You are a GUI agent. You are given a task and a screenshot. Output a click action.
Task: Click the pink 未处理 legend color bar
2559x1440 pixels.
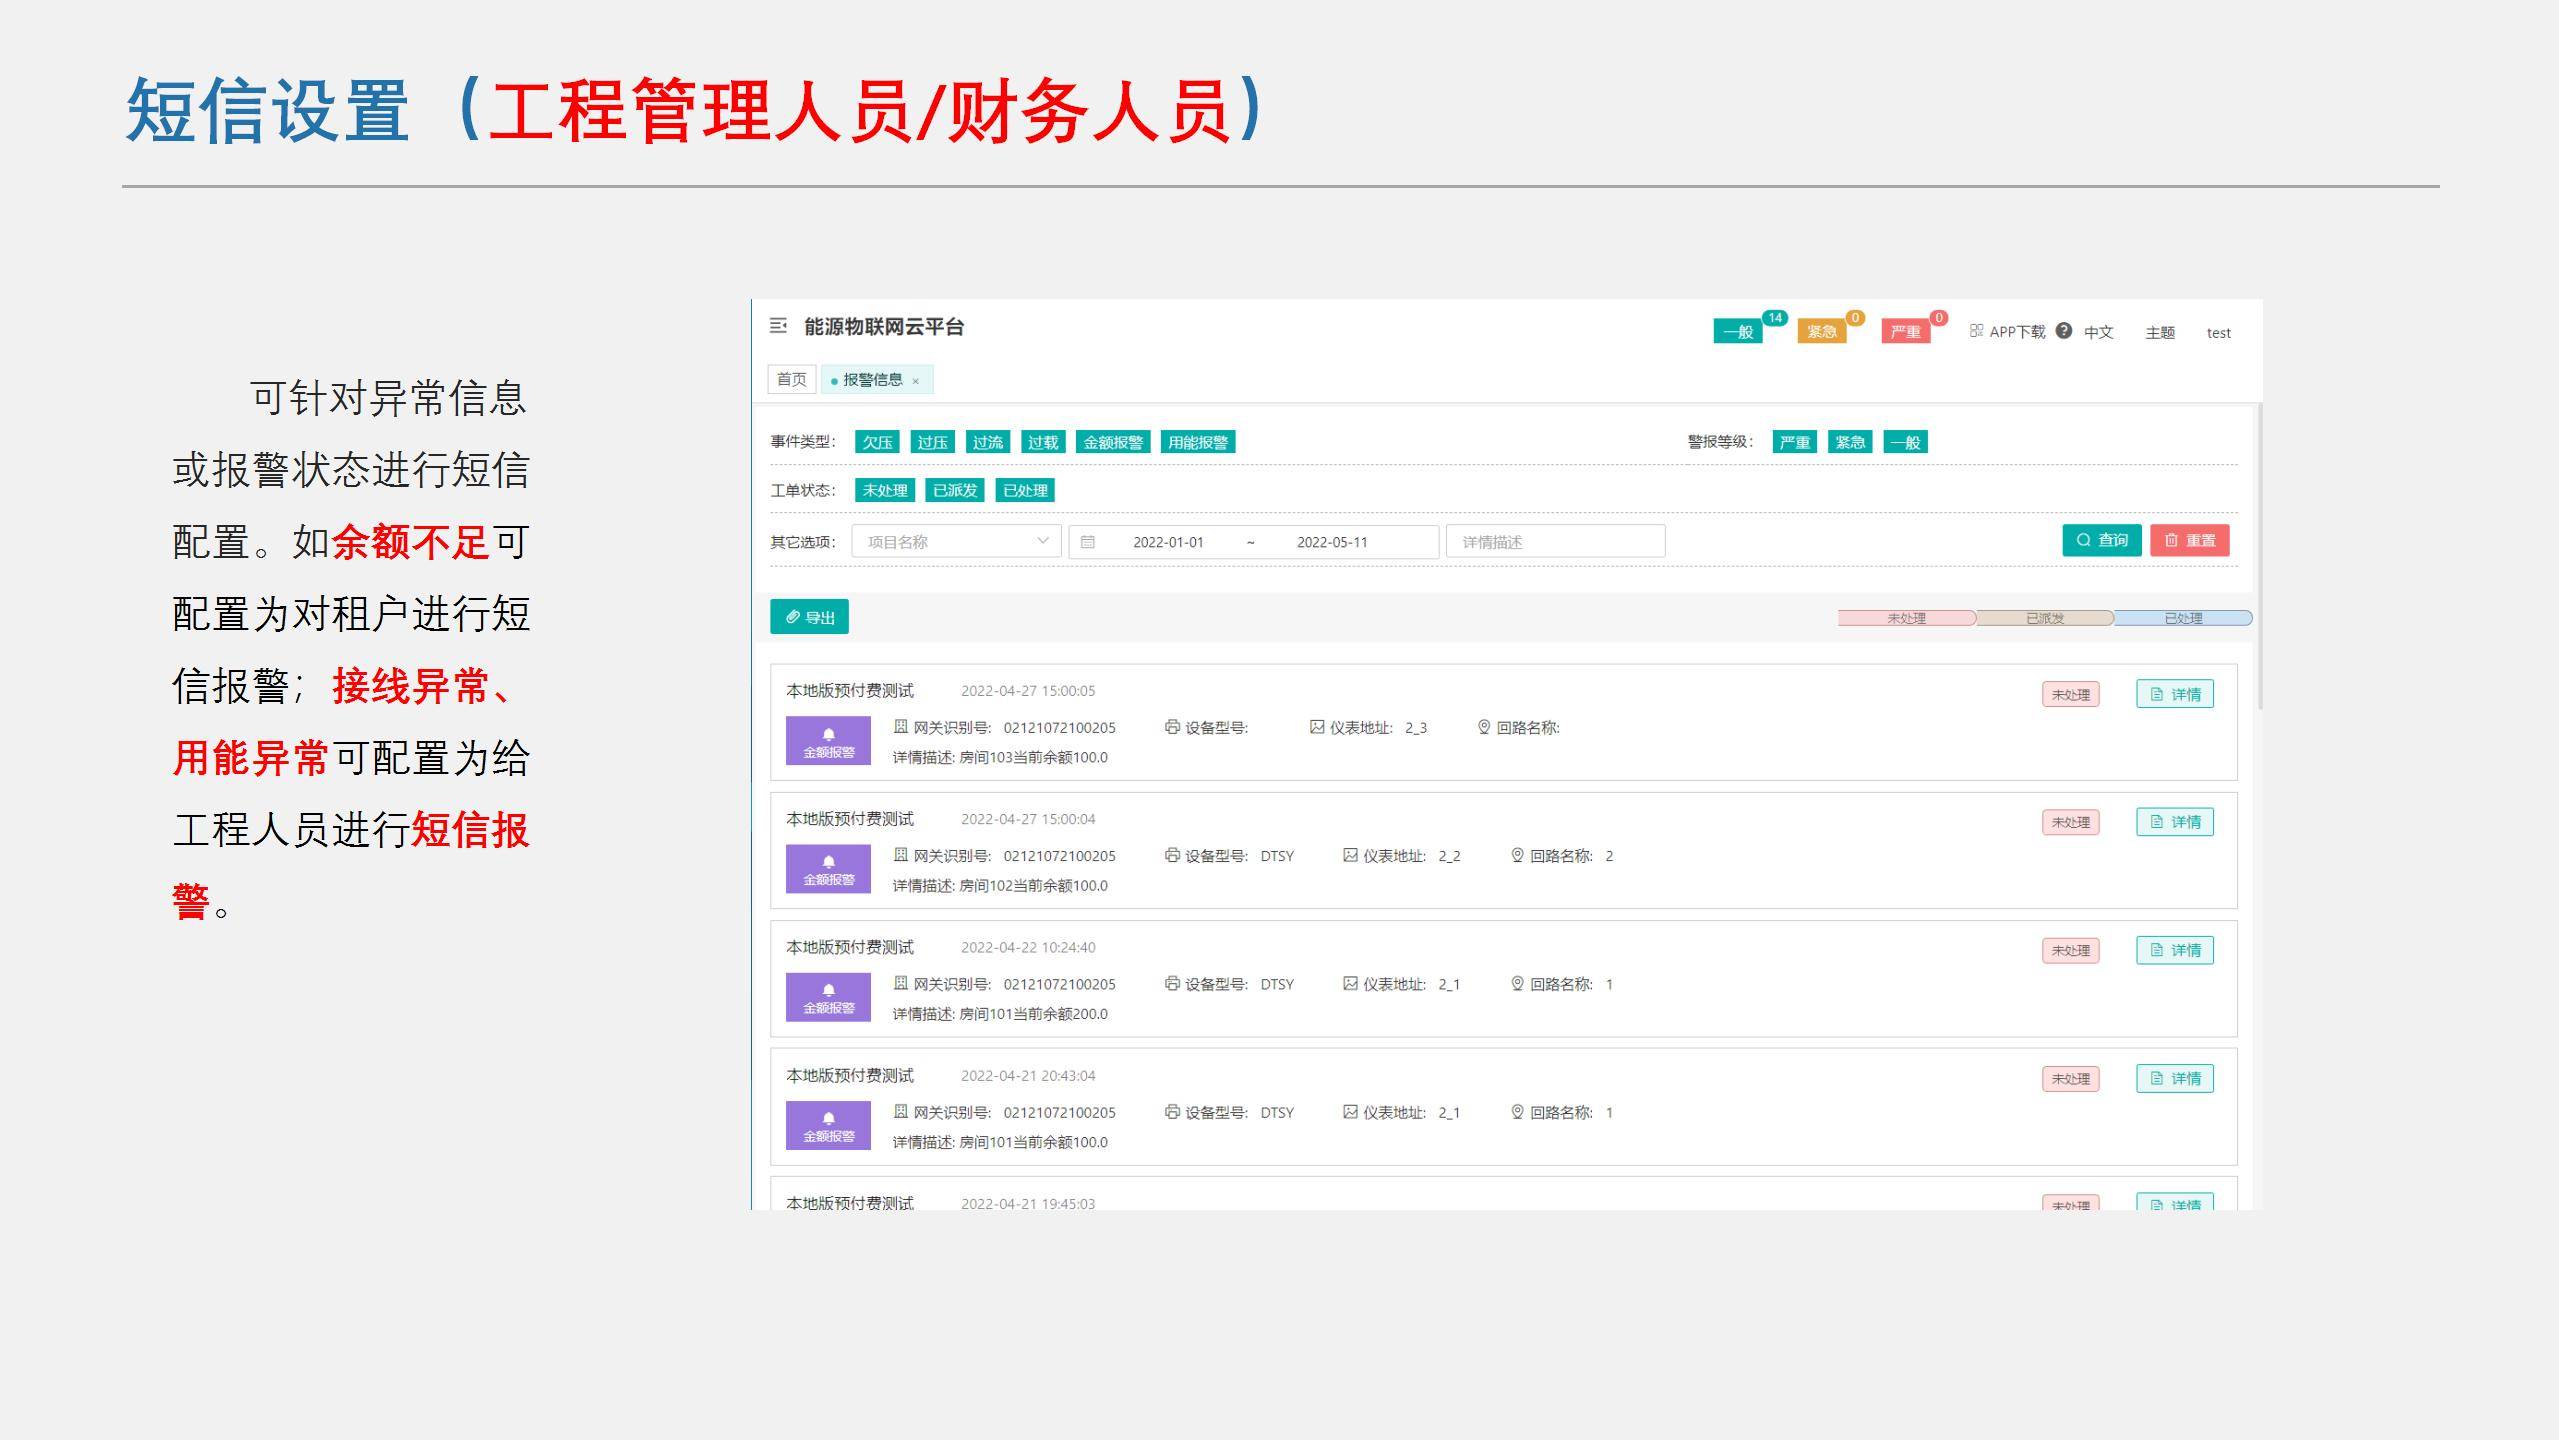tap(1906, 618)
